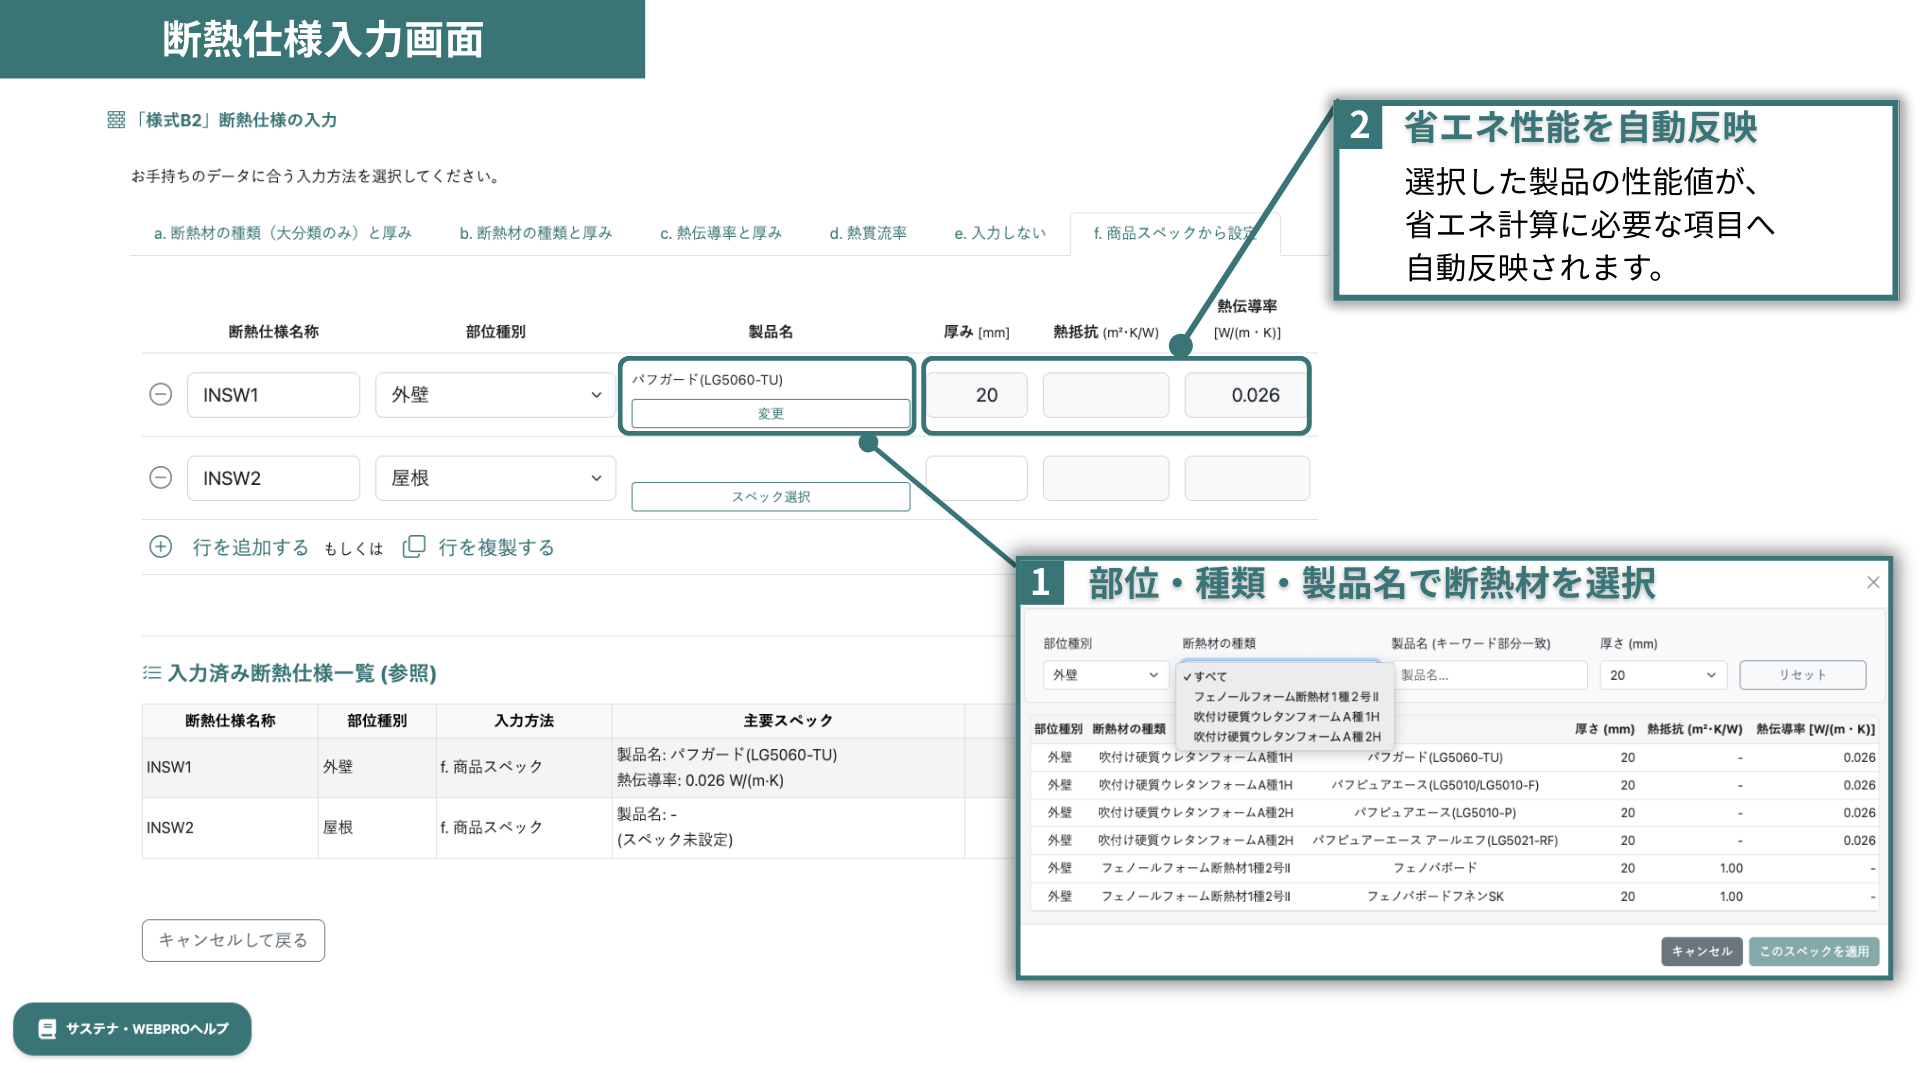Click the book icon in help button
Image resolution: width=1920 pixels, height=1080 pixels.
(47, 1029)
